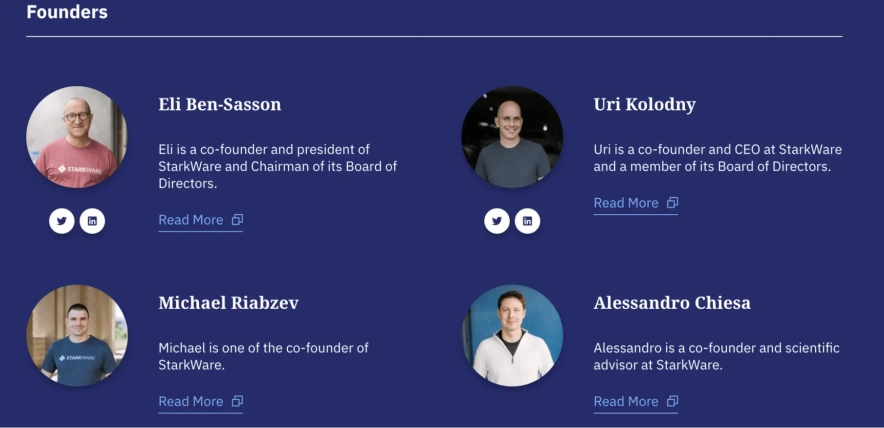Read more about Michael Riabzev
884x428 pixels.
point(191,401)
